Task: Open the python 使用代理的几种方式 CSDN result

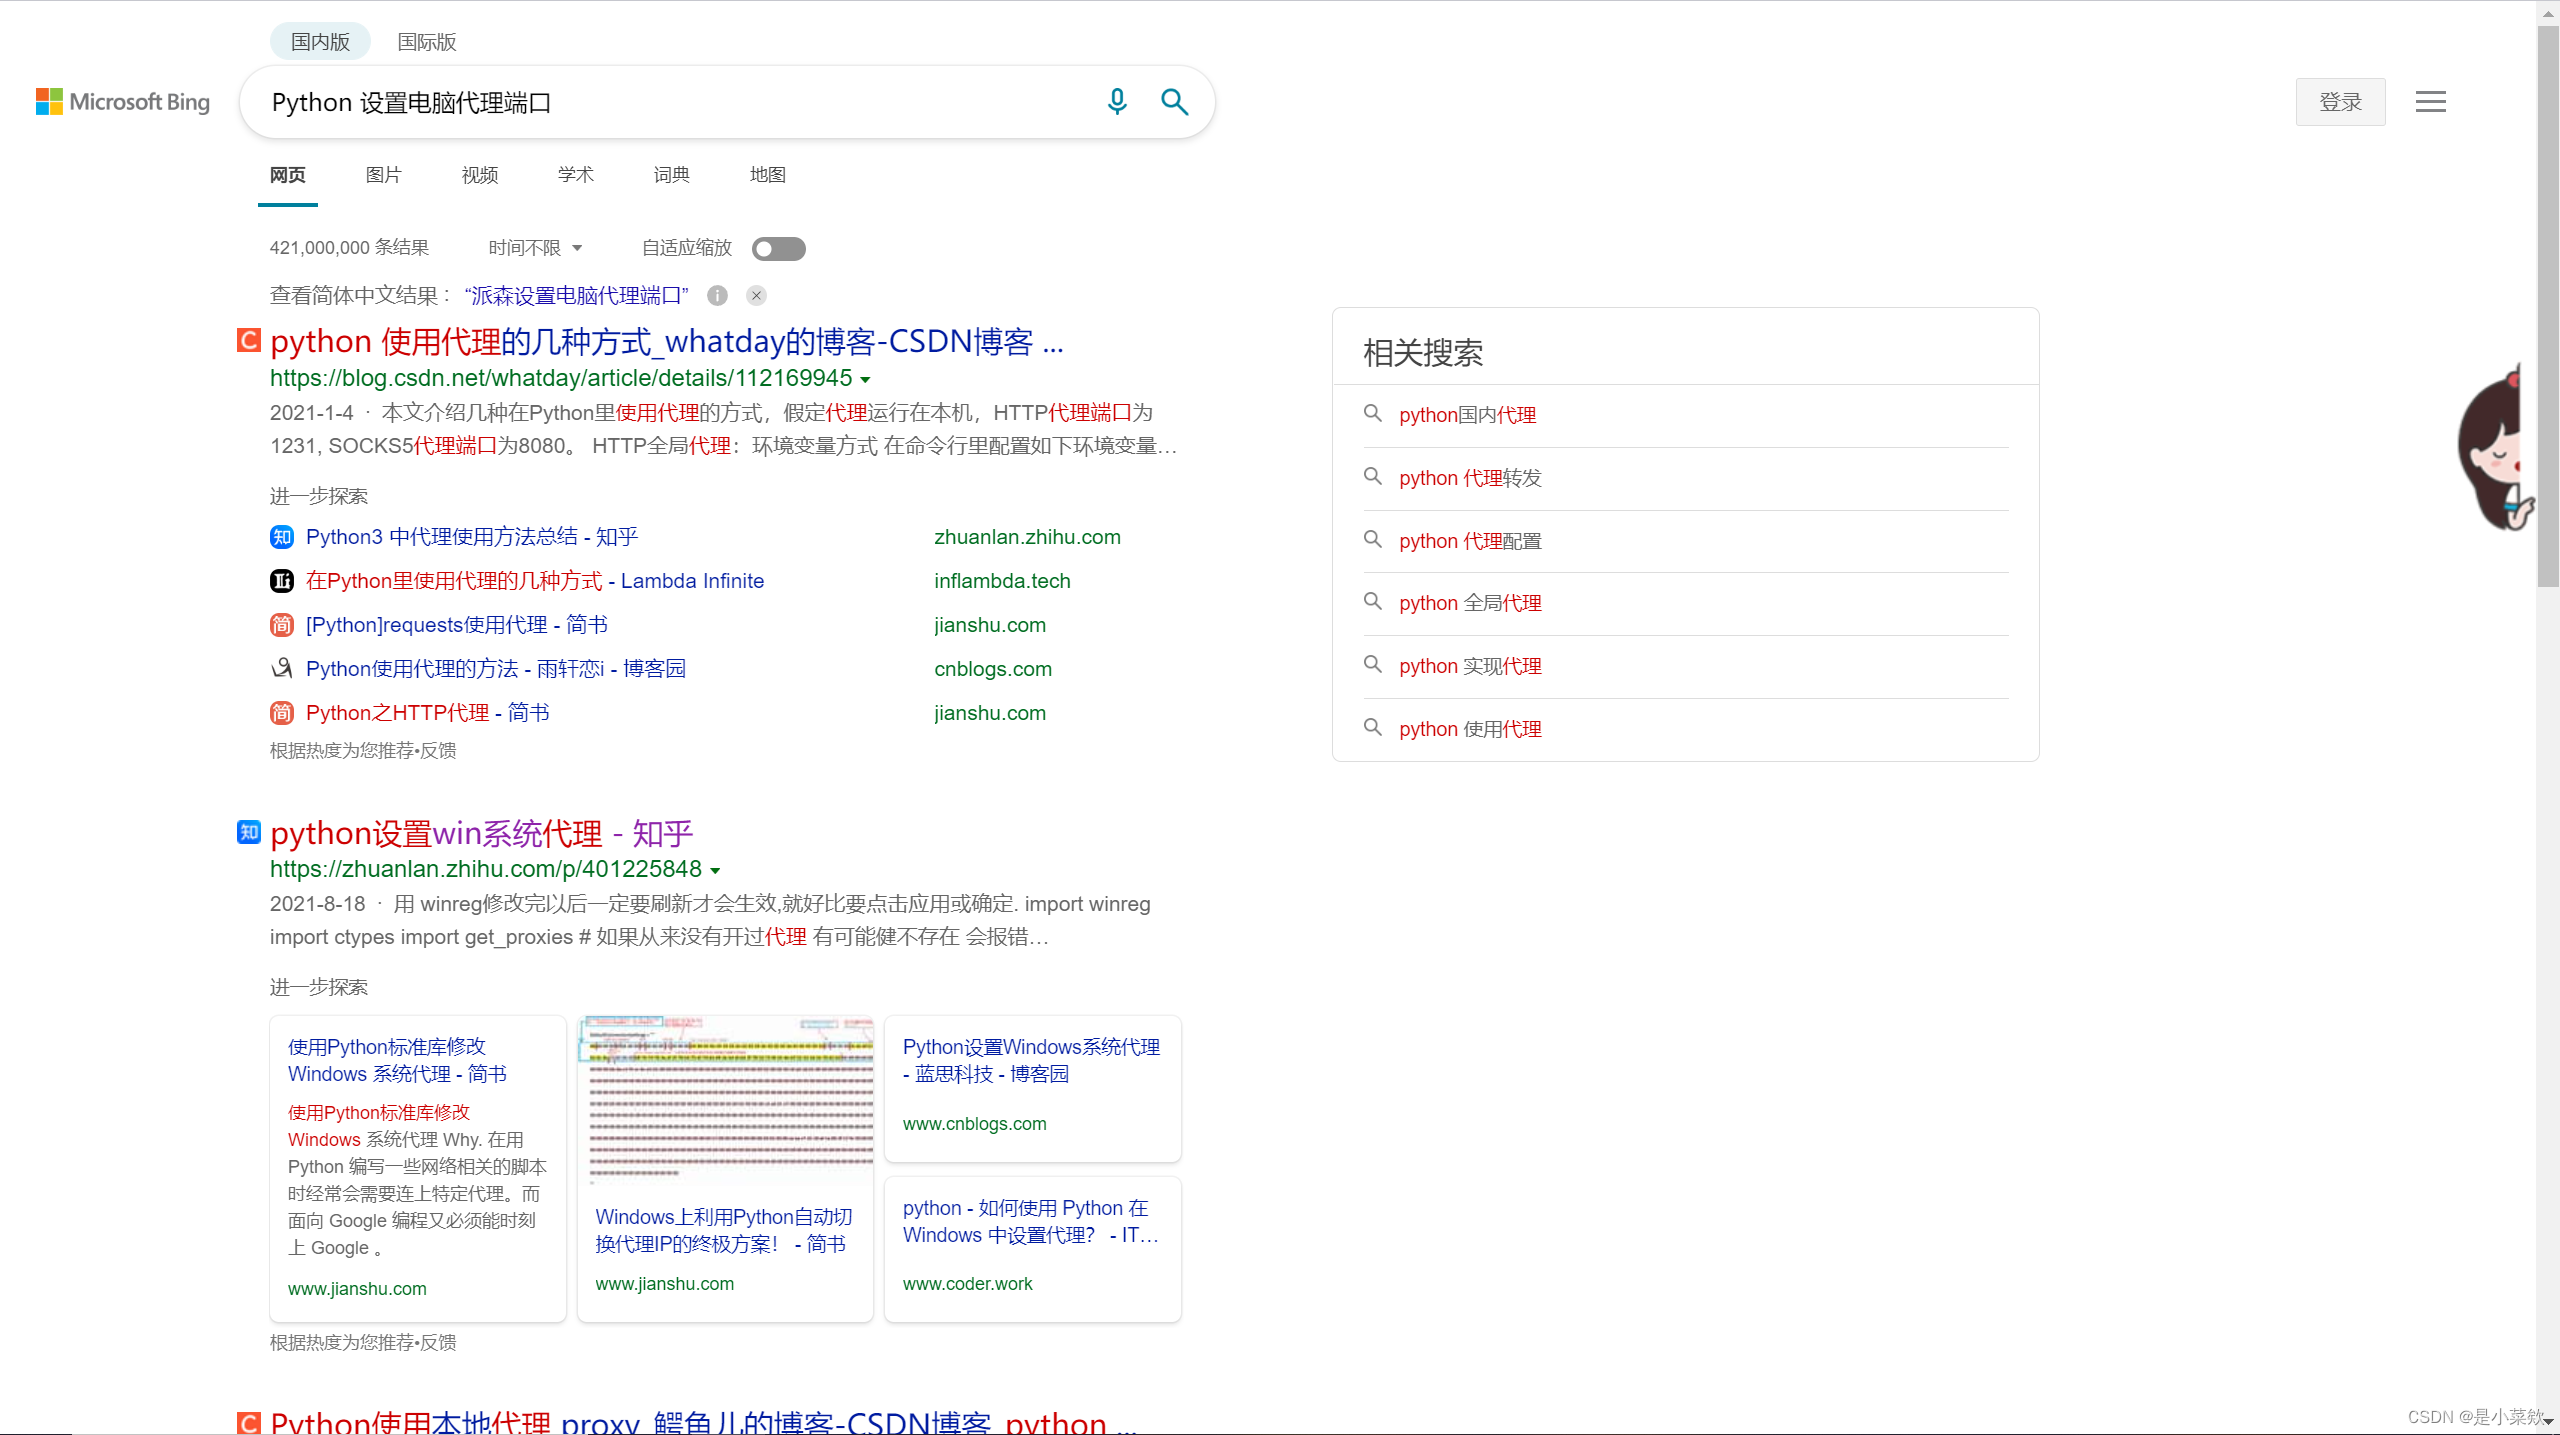Action: tap(667, 342)
